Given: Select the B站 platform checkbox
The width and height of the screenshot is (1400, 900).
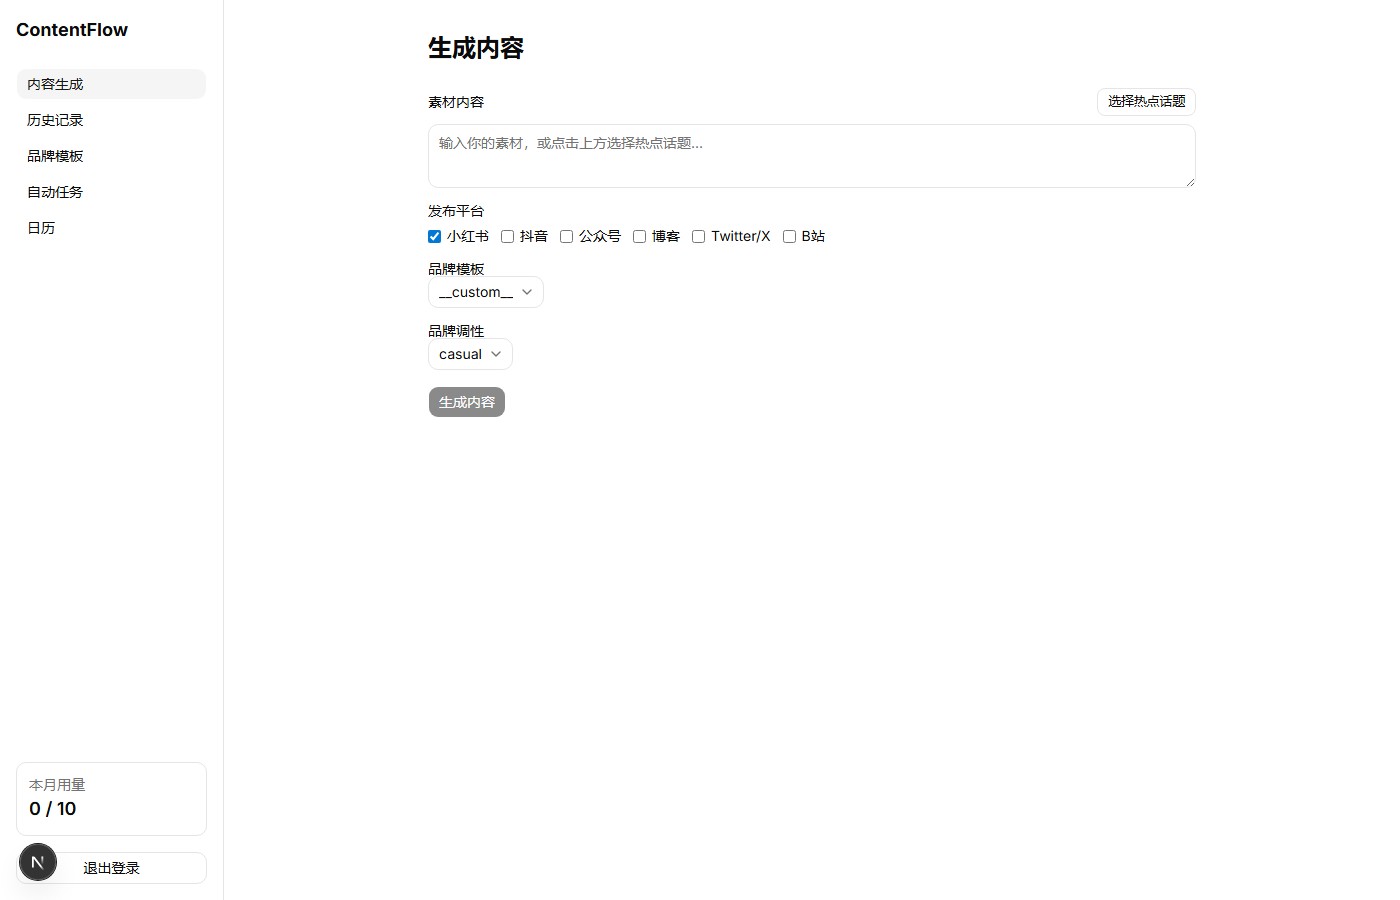Looking at the screenshot, I should tap(789, 236).
